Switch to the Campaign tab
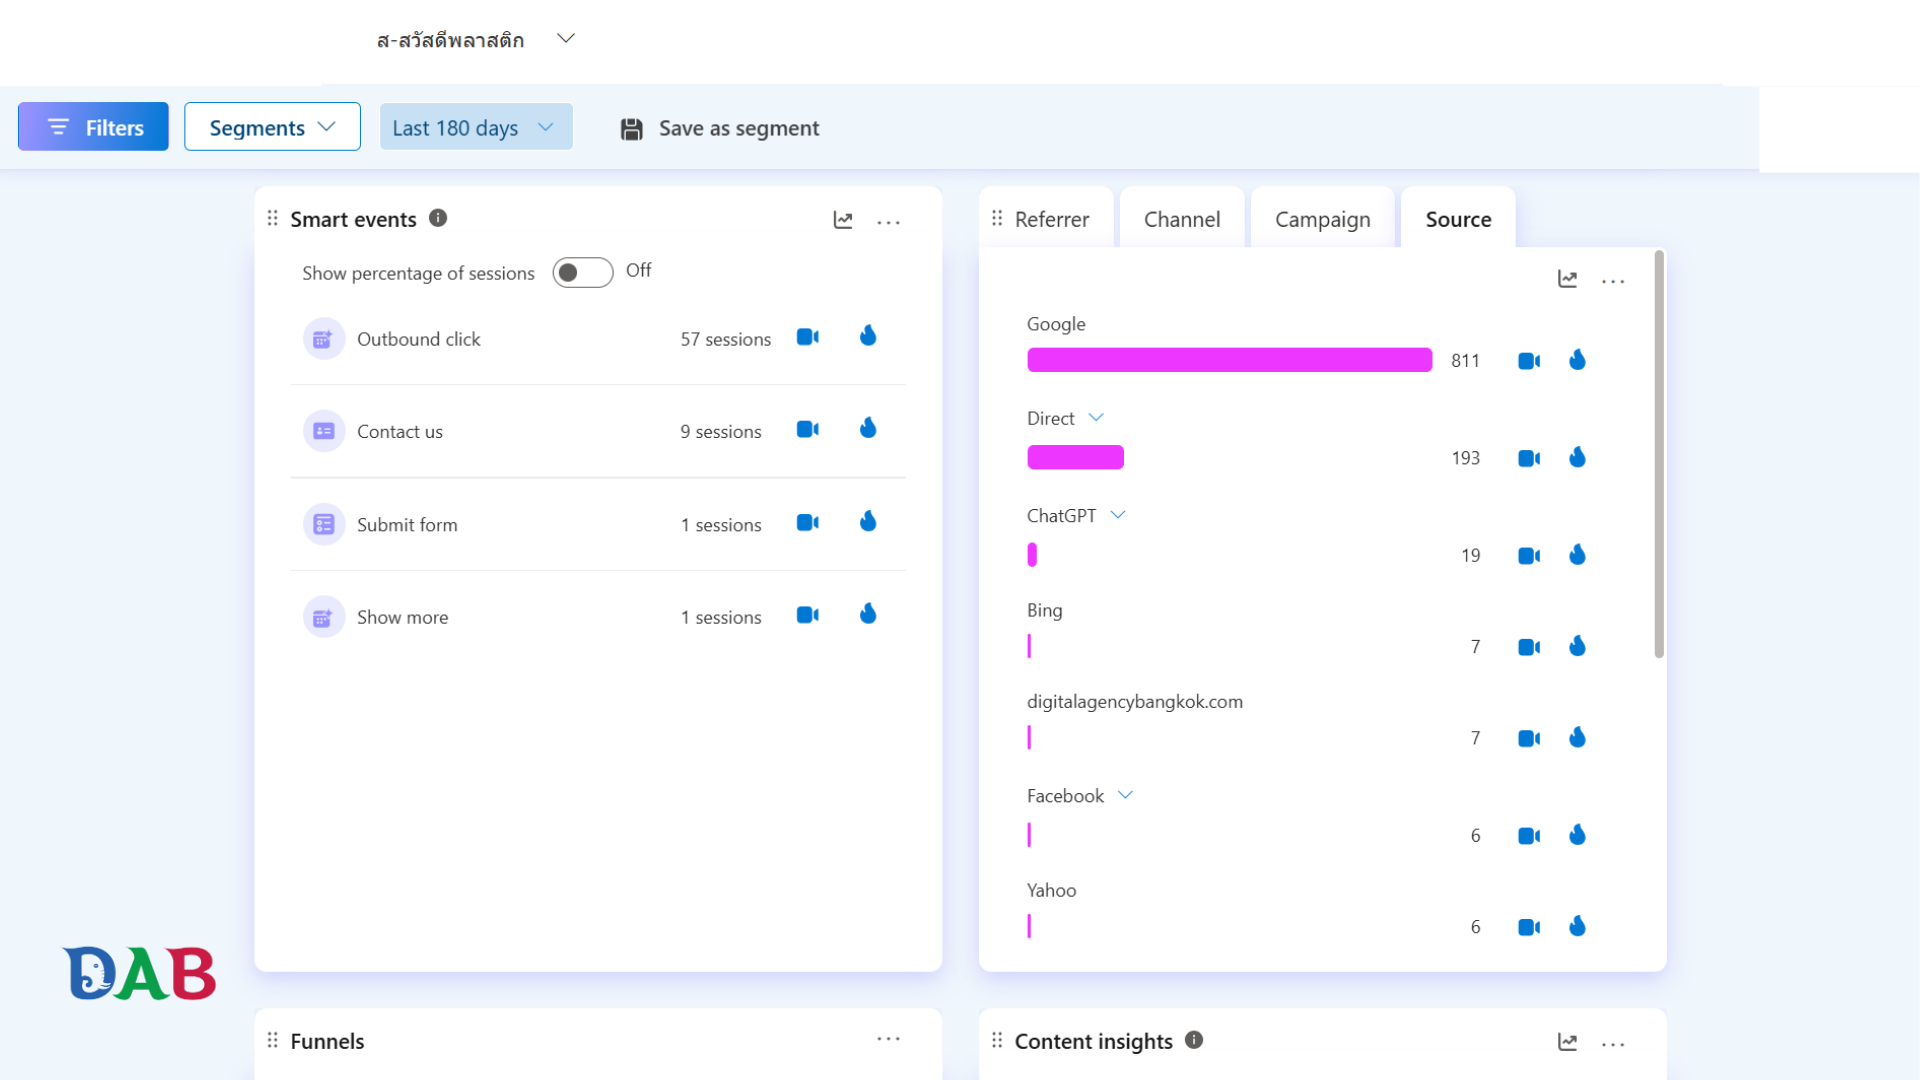The image size is (1920, 1080). pyautogui.click(x=1322, y=219)
